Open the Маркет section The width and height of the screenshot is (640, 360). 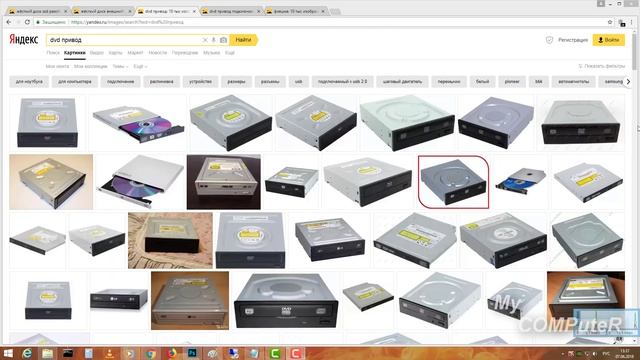tap(135, 53)
